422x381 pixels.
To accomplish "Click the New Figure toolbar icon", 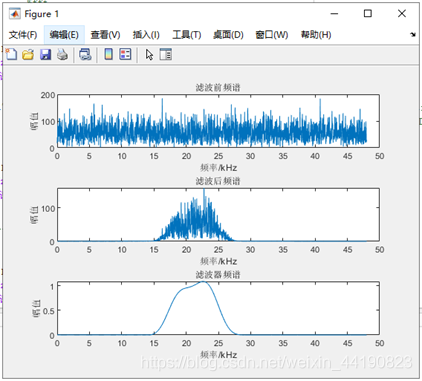I will (11, 54).
